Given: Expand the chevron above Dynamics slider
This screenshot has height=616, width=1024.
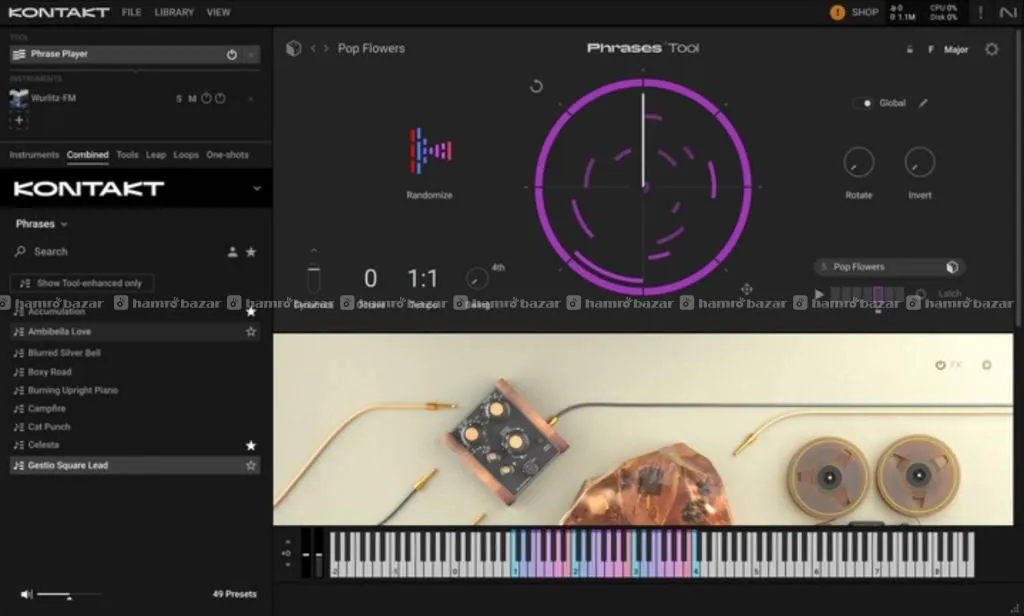Looking at the screenshot, I should click(x=313, y=251).
